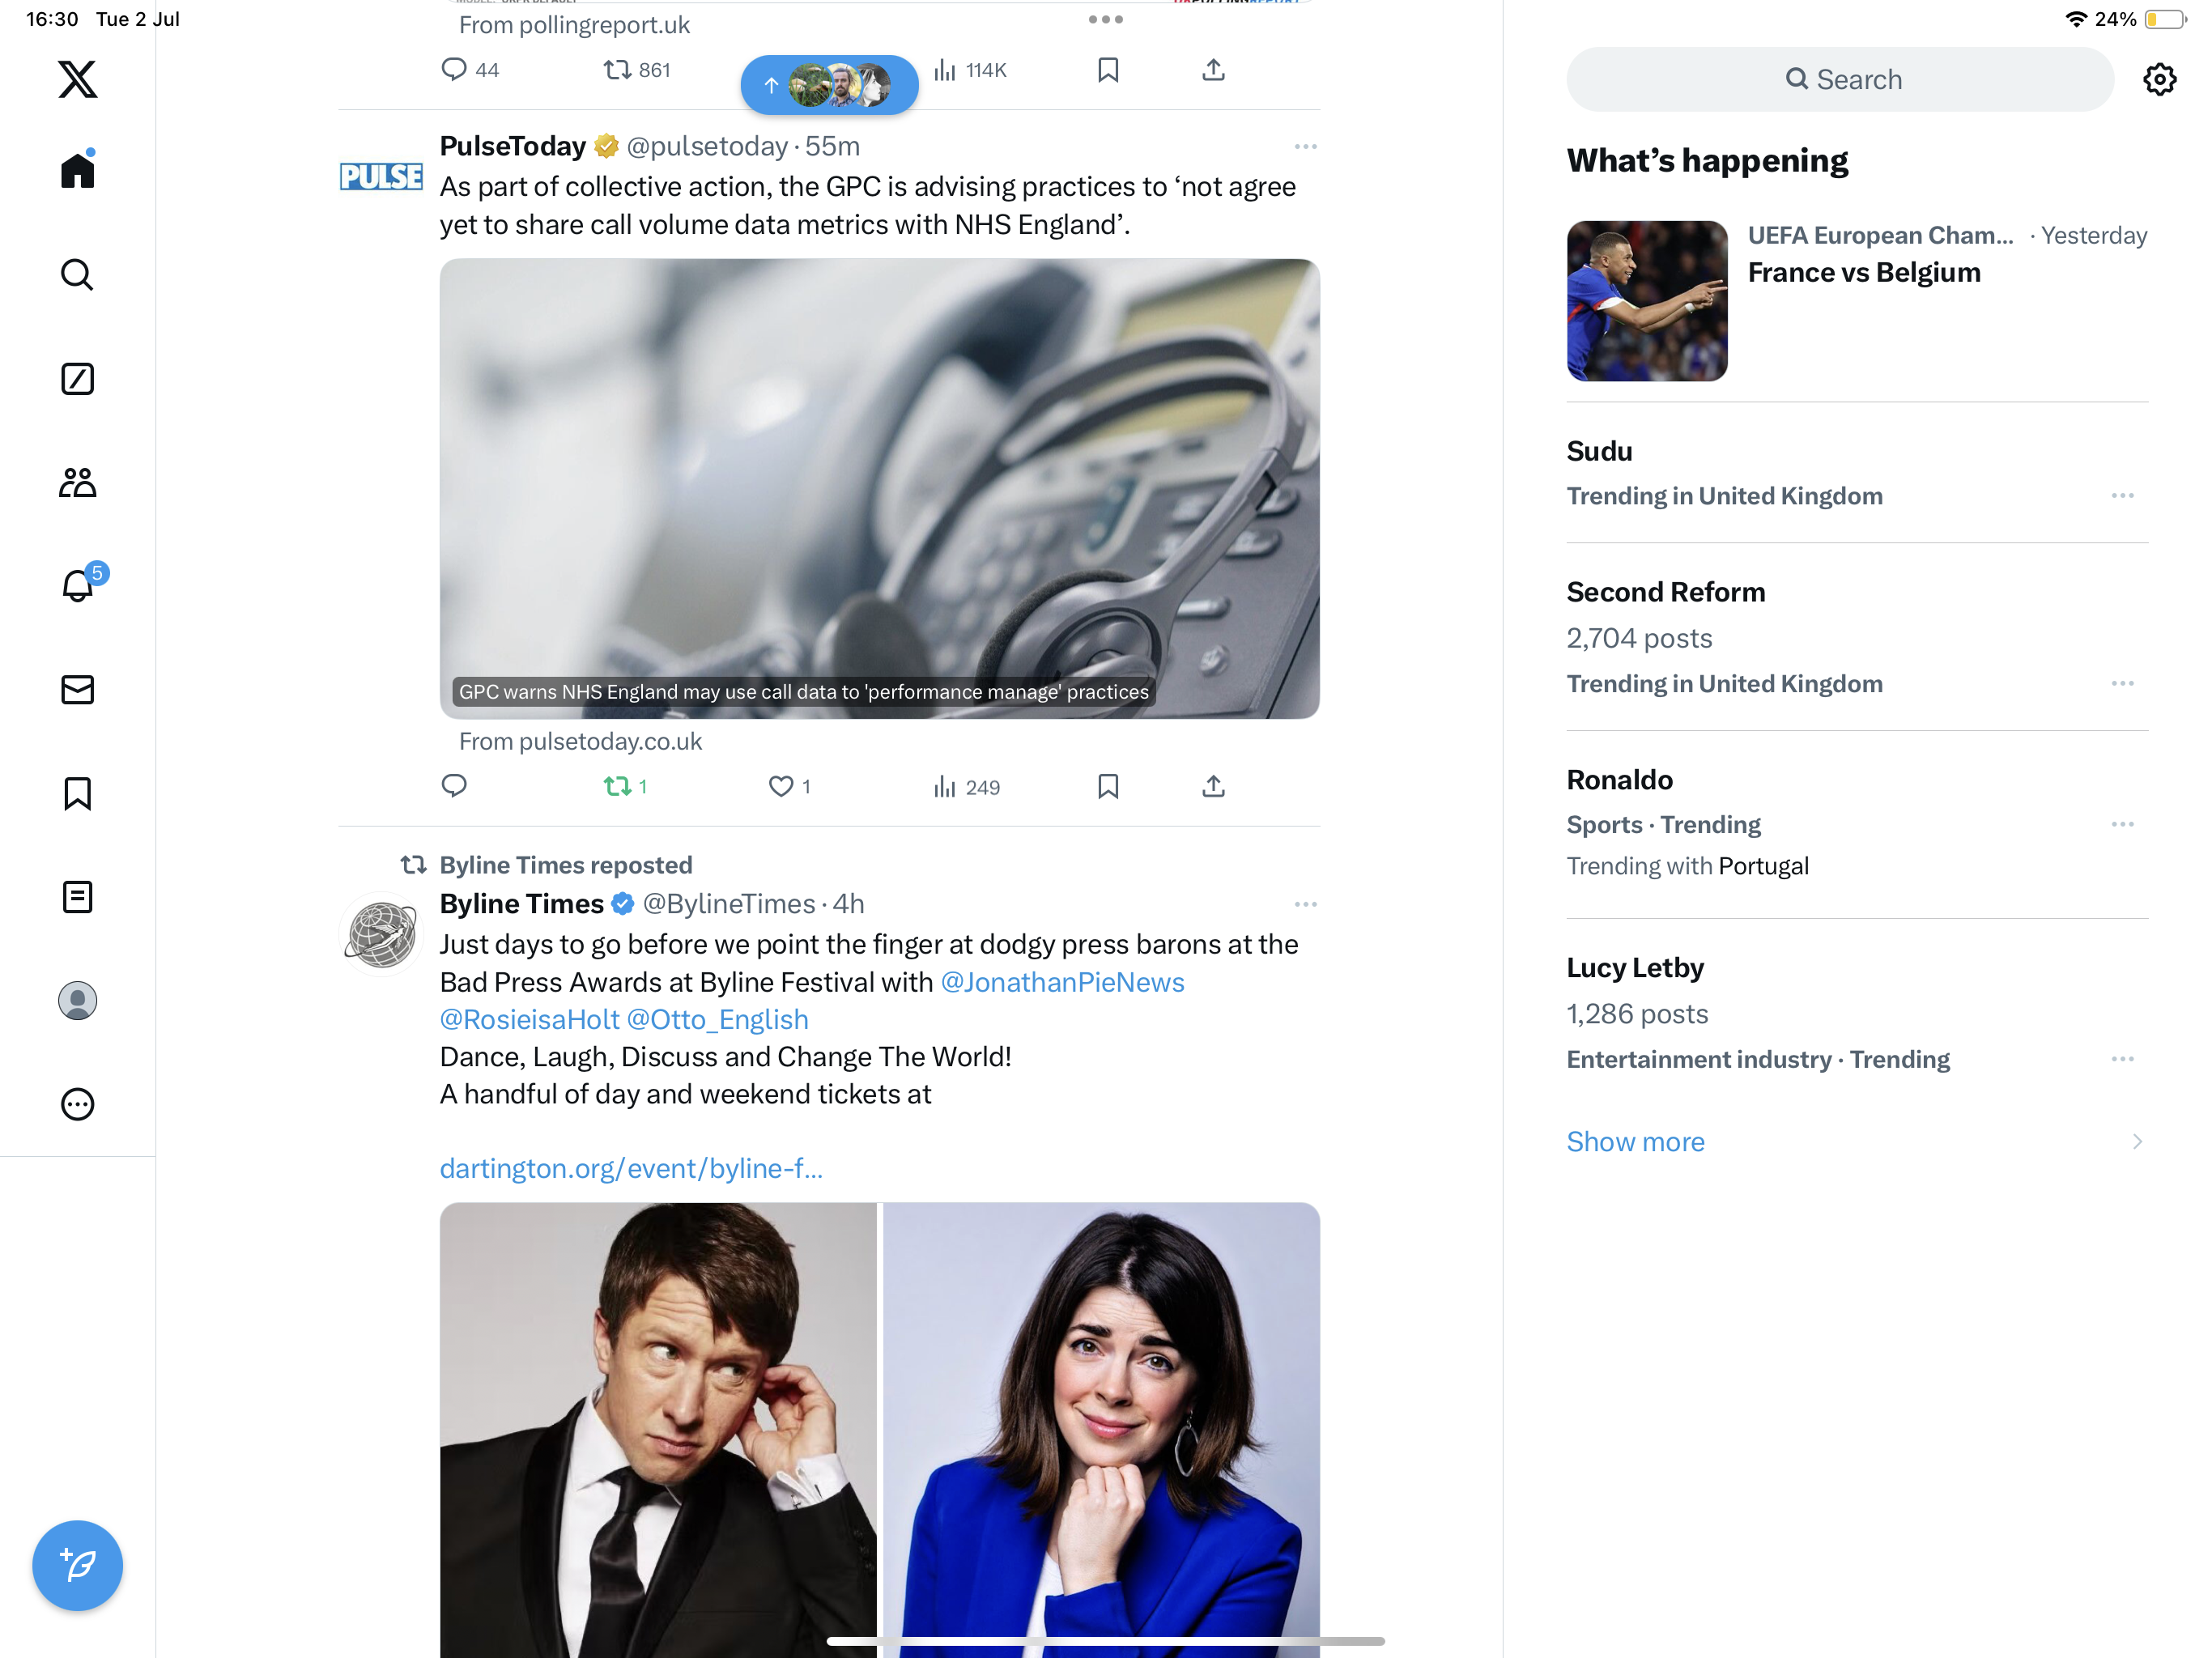
Task: Open more options for Byline Times post
Action: [1305, 905]
